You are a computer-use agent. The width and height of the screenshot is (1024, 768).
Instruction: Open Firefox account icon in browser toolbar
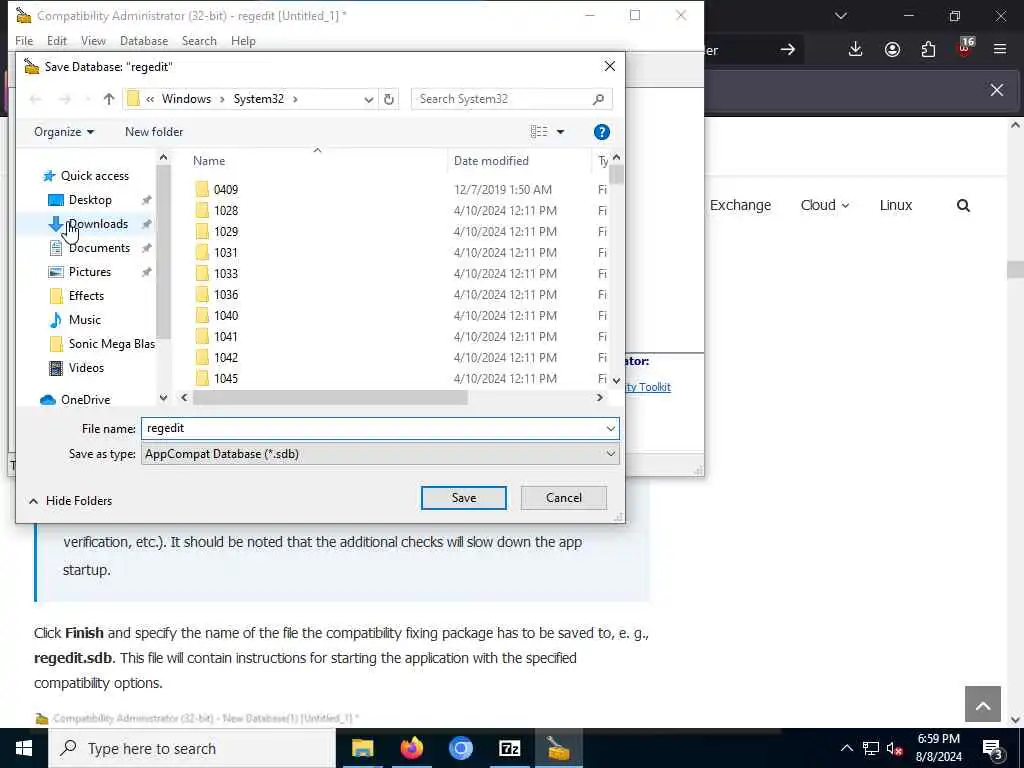[x=892, y=50]
